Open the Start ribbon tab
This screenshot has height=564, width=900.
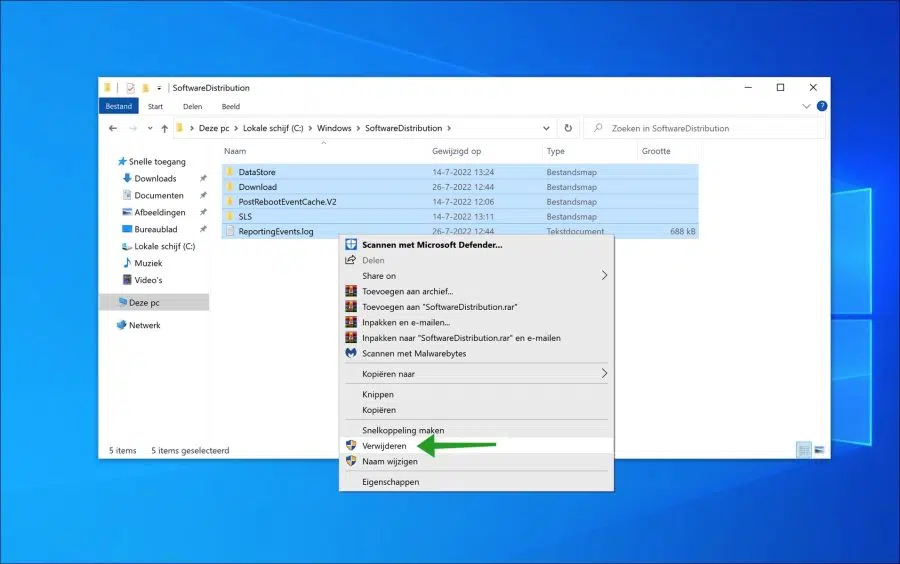coord(155,107)
